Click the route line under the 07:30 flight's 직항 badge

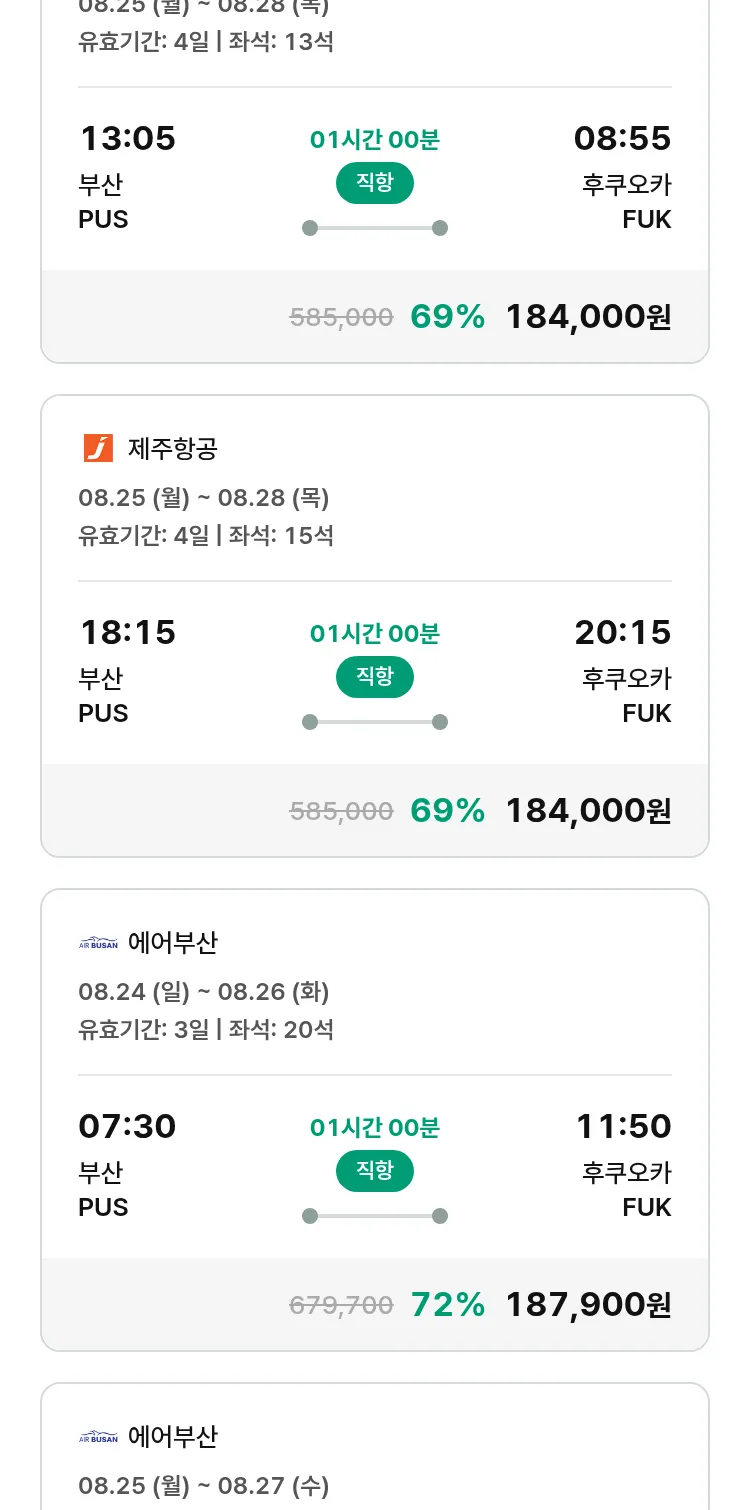point(375,1216)
